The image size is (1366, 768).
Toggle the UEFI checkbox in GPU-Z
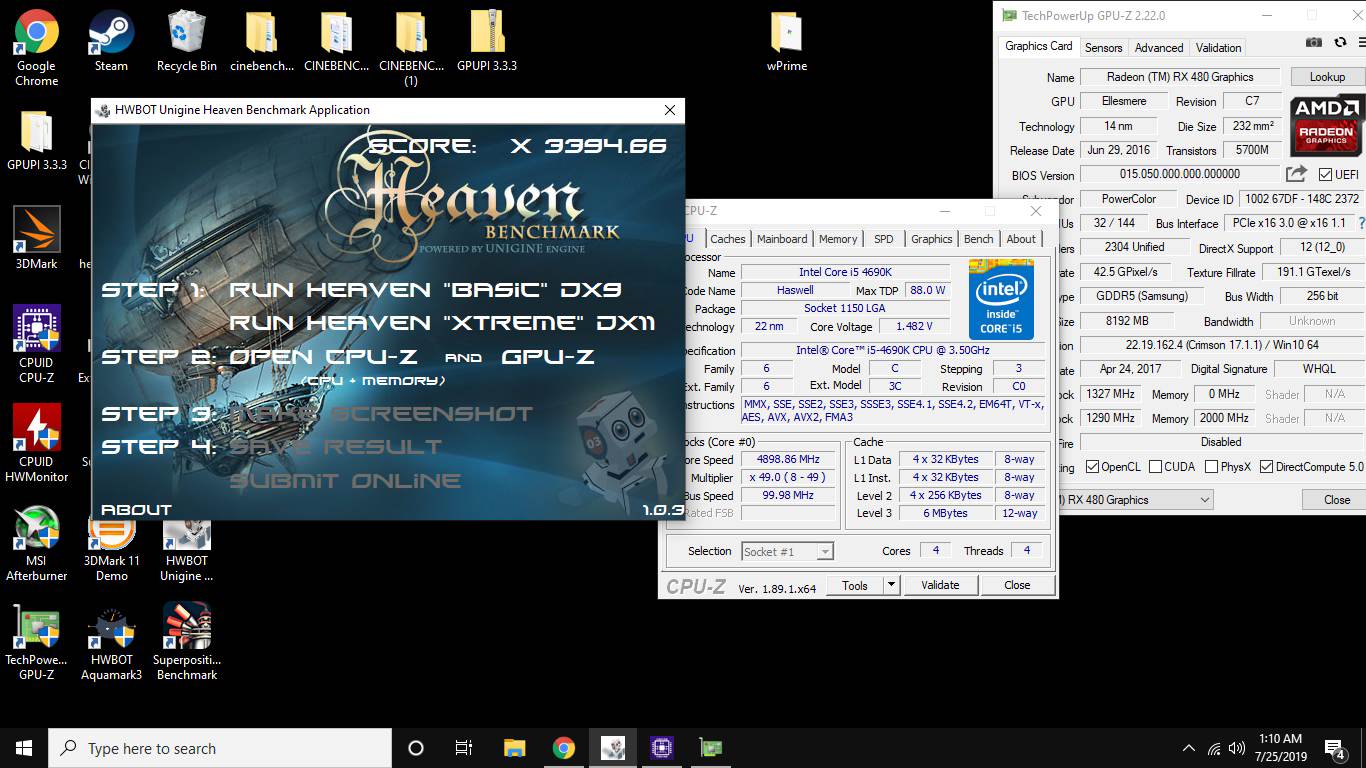pos(1324,175)
